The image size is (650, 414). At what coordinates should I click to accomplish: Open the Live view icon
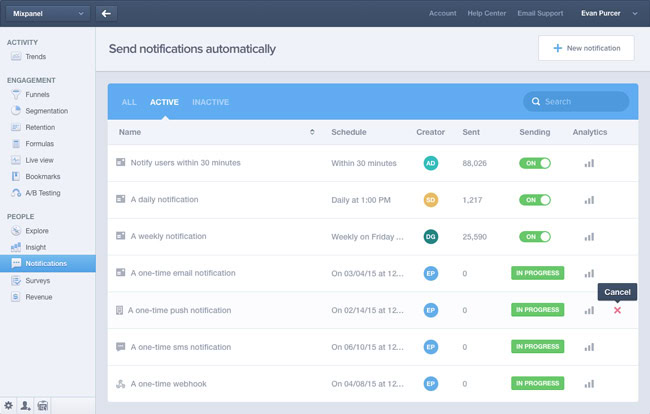(16, 160)
